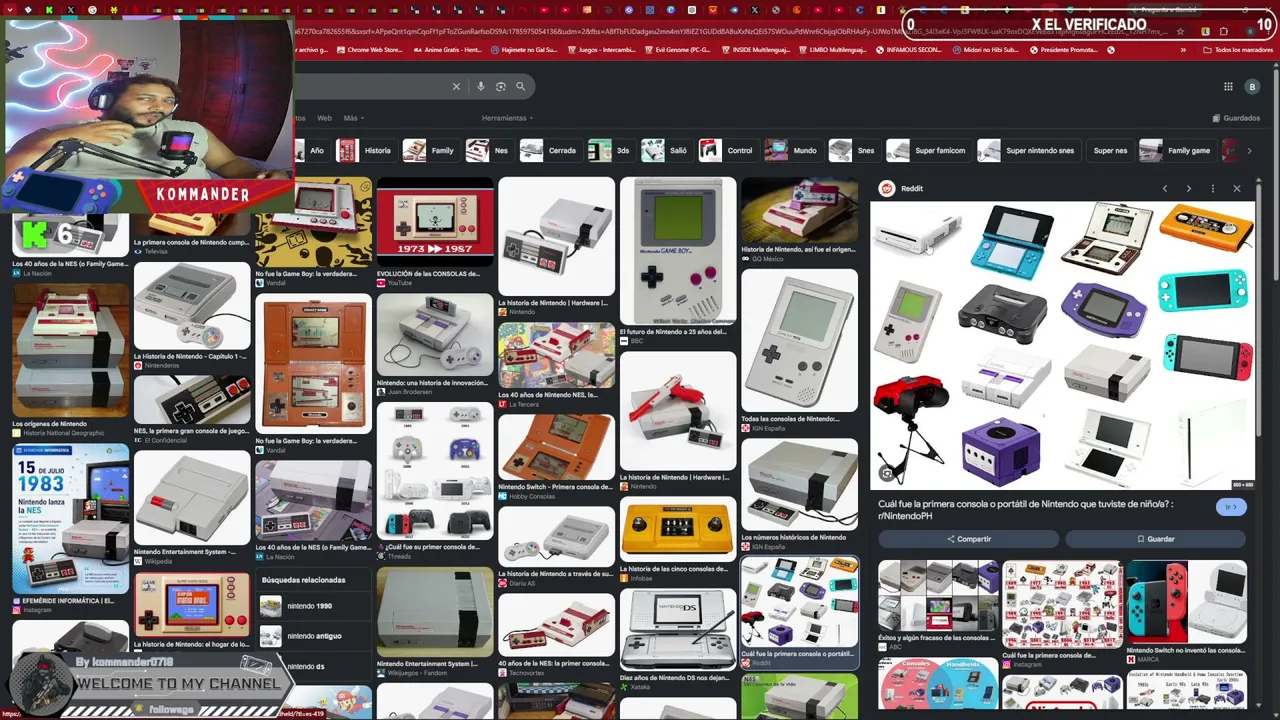Go to the previous image in the preview panel
Image resolution: width=1280 pixels, height=720 pixels.
coord(1165,189)
